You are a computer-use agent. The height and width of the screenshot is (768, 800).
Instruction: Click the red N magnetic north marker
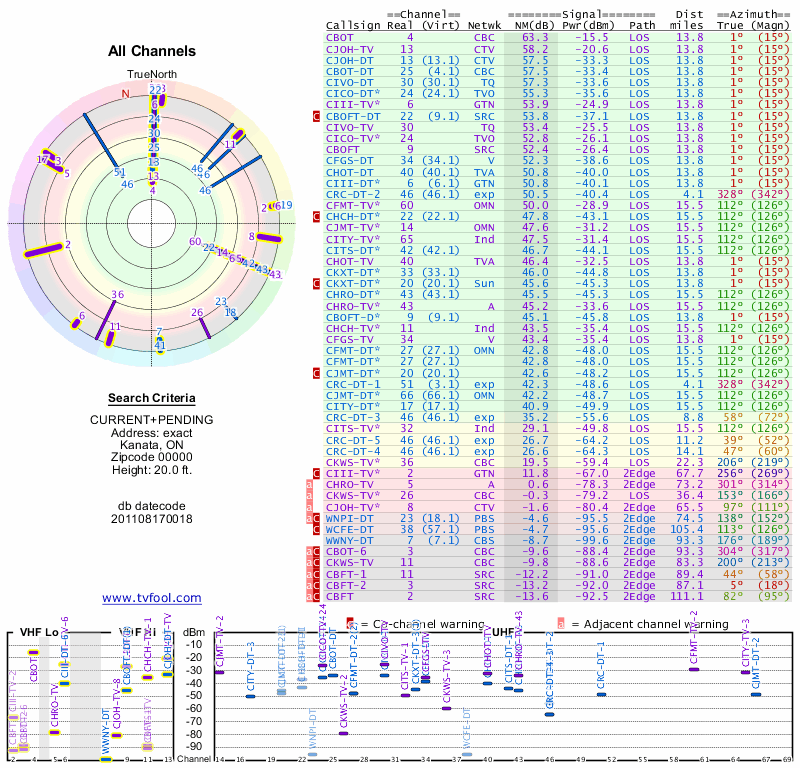126,95
